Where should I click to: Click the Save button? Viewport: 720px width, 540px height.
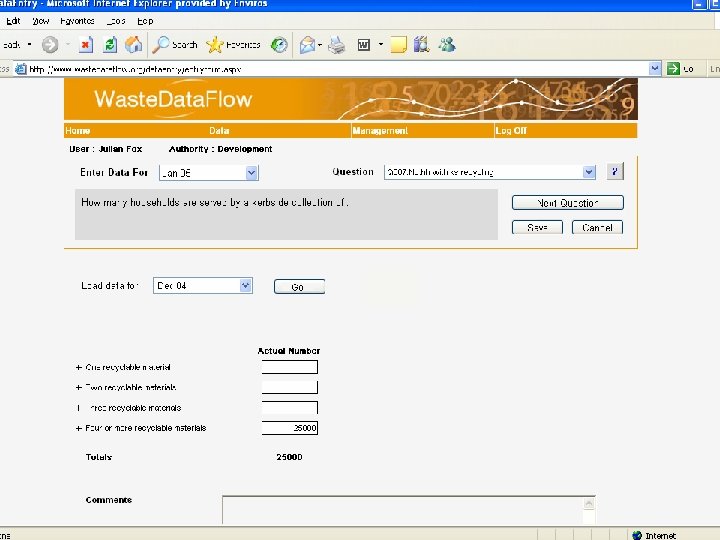537,227
